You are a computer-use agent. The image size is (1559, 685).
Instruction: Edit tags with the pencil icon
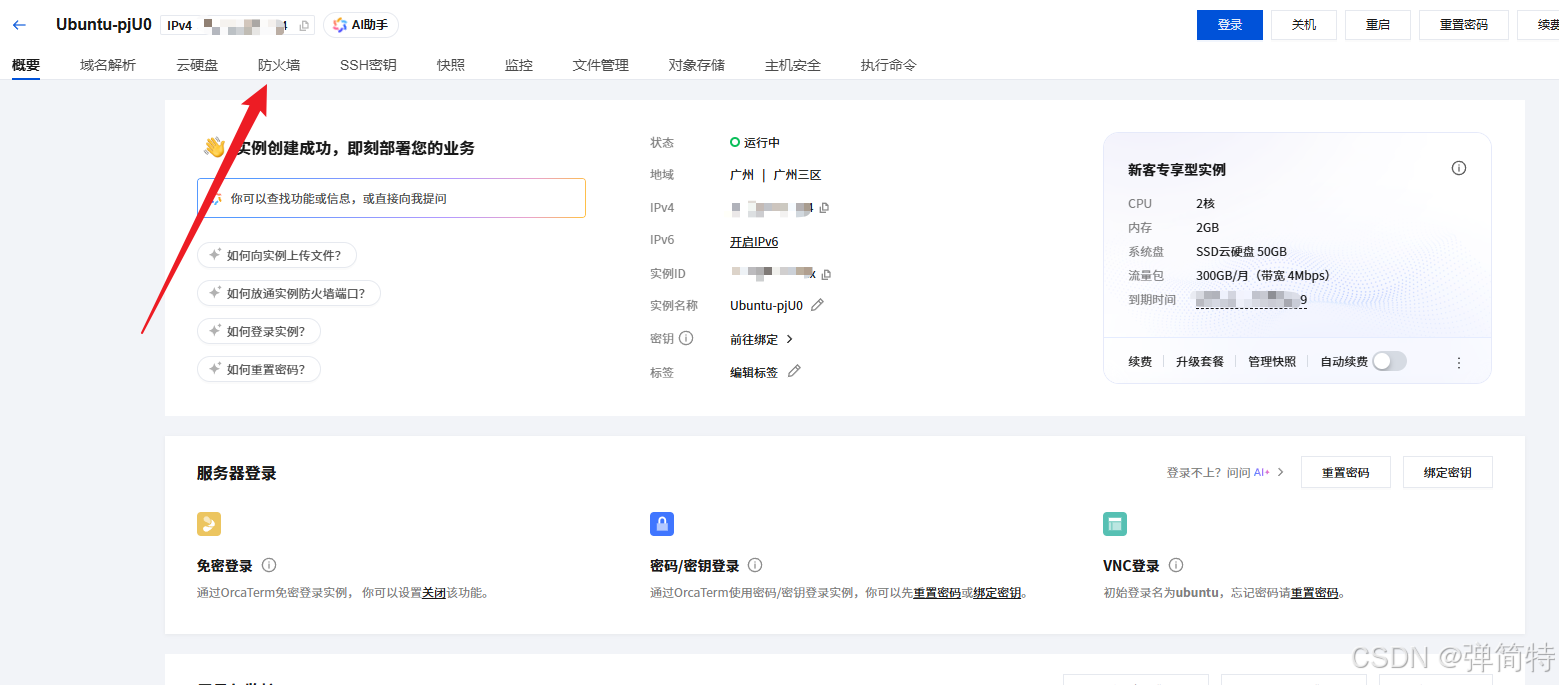[794, 371]
